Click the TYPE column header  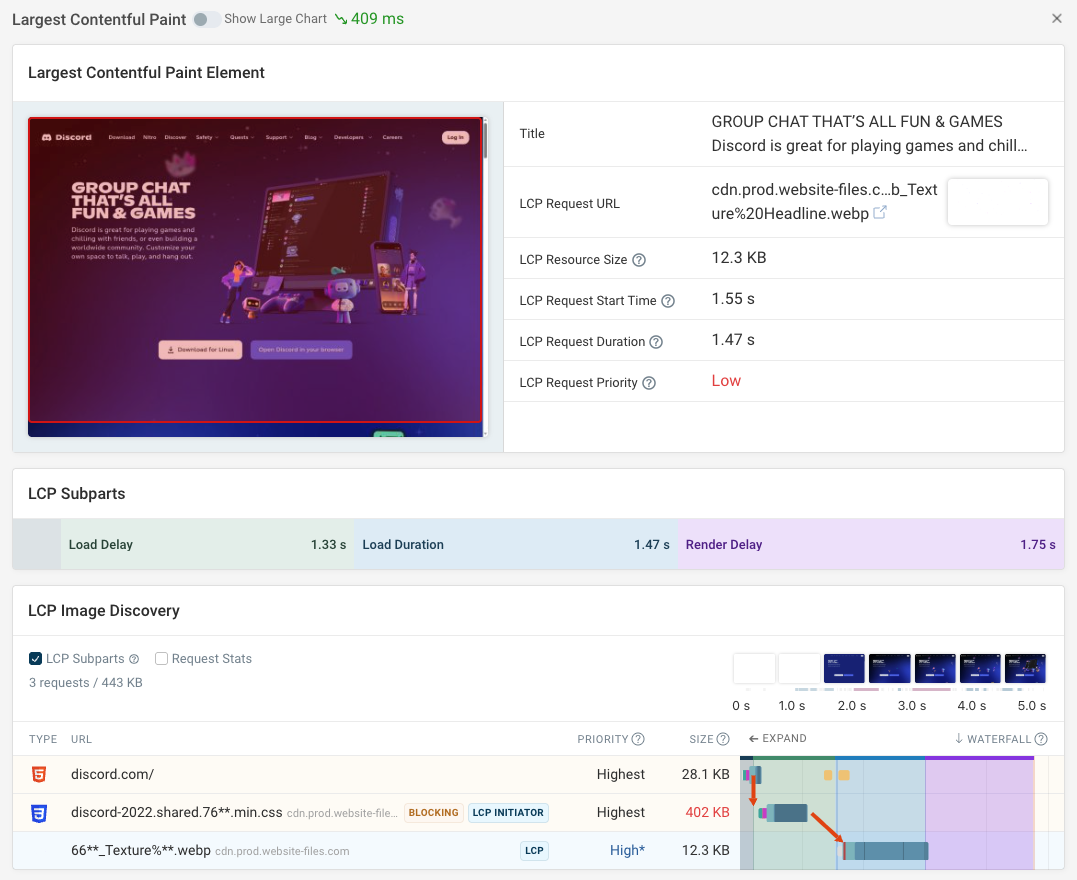[x=43, y=739]
